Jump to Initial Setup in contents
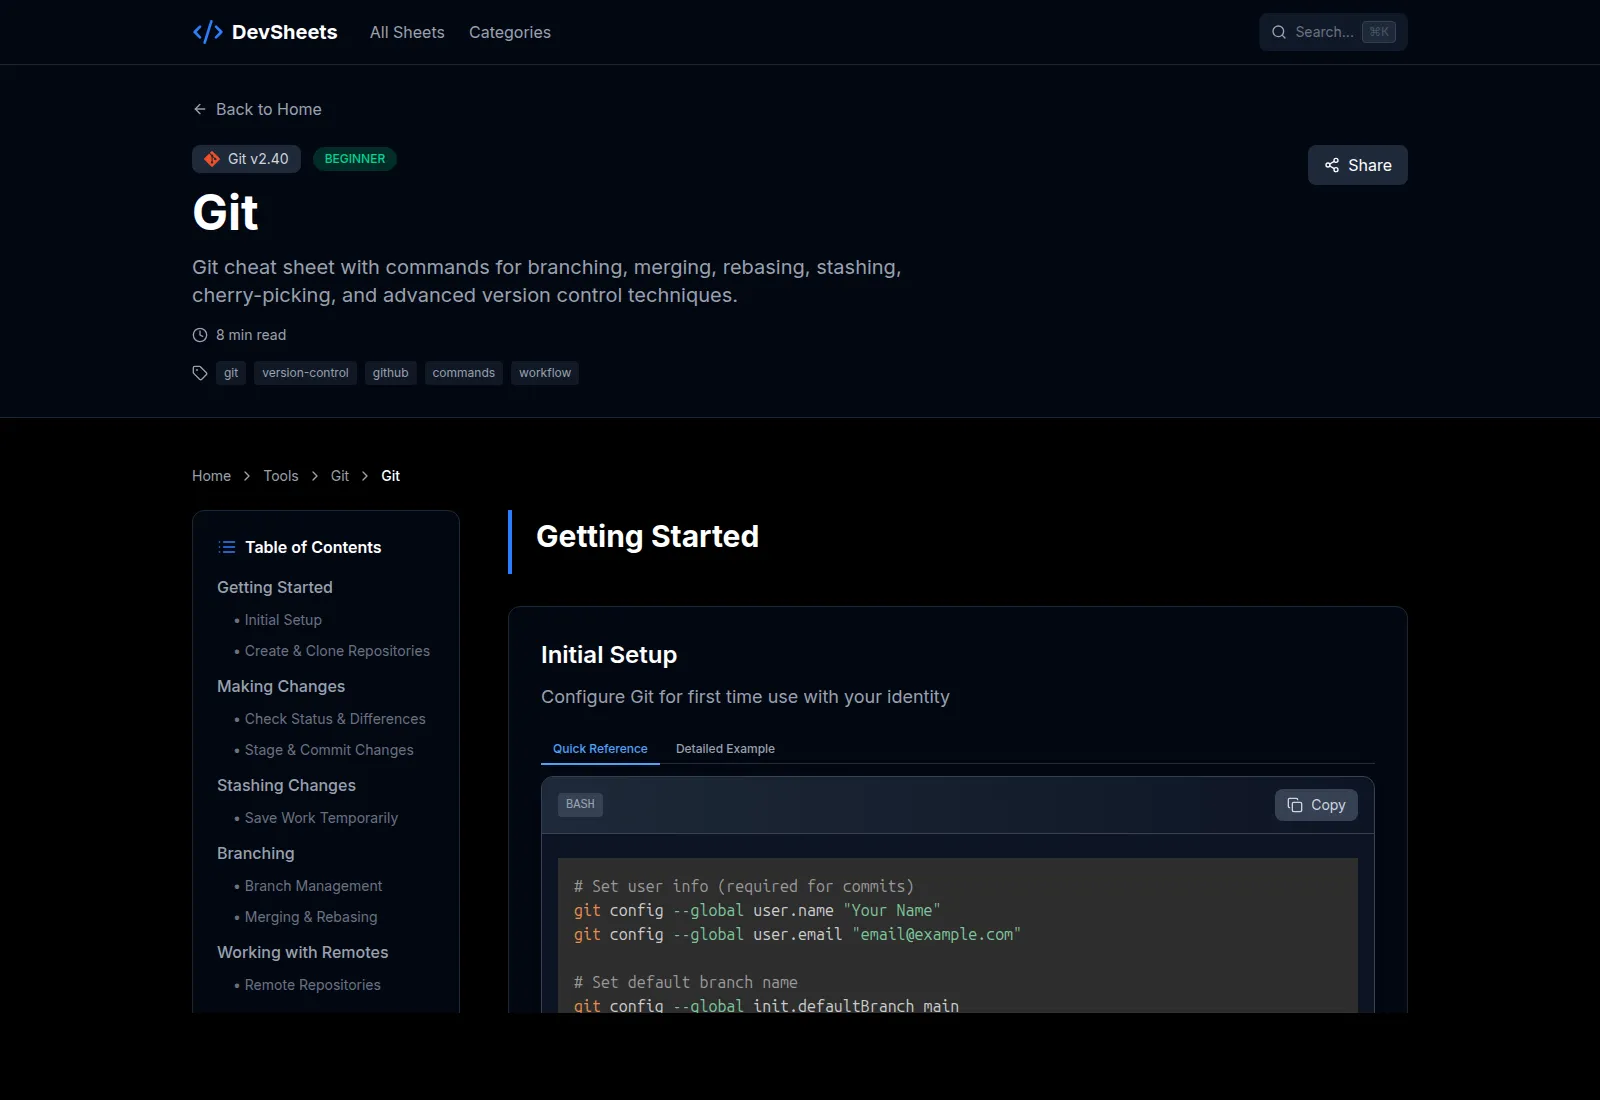Image resolution: width=1600 pixels, height=1100 pixels. point(283,620)
